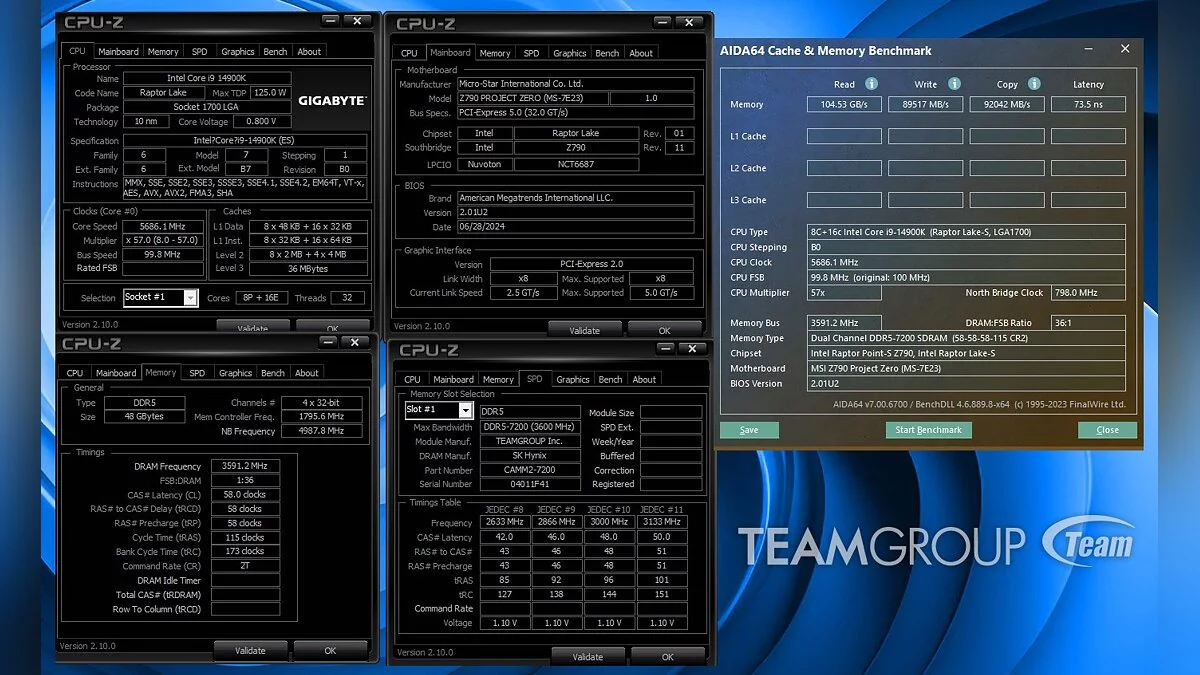Click the Threads value 32
Screen dimensions: 1200x675
(347, 298)
